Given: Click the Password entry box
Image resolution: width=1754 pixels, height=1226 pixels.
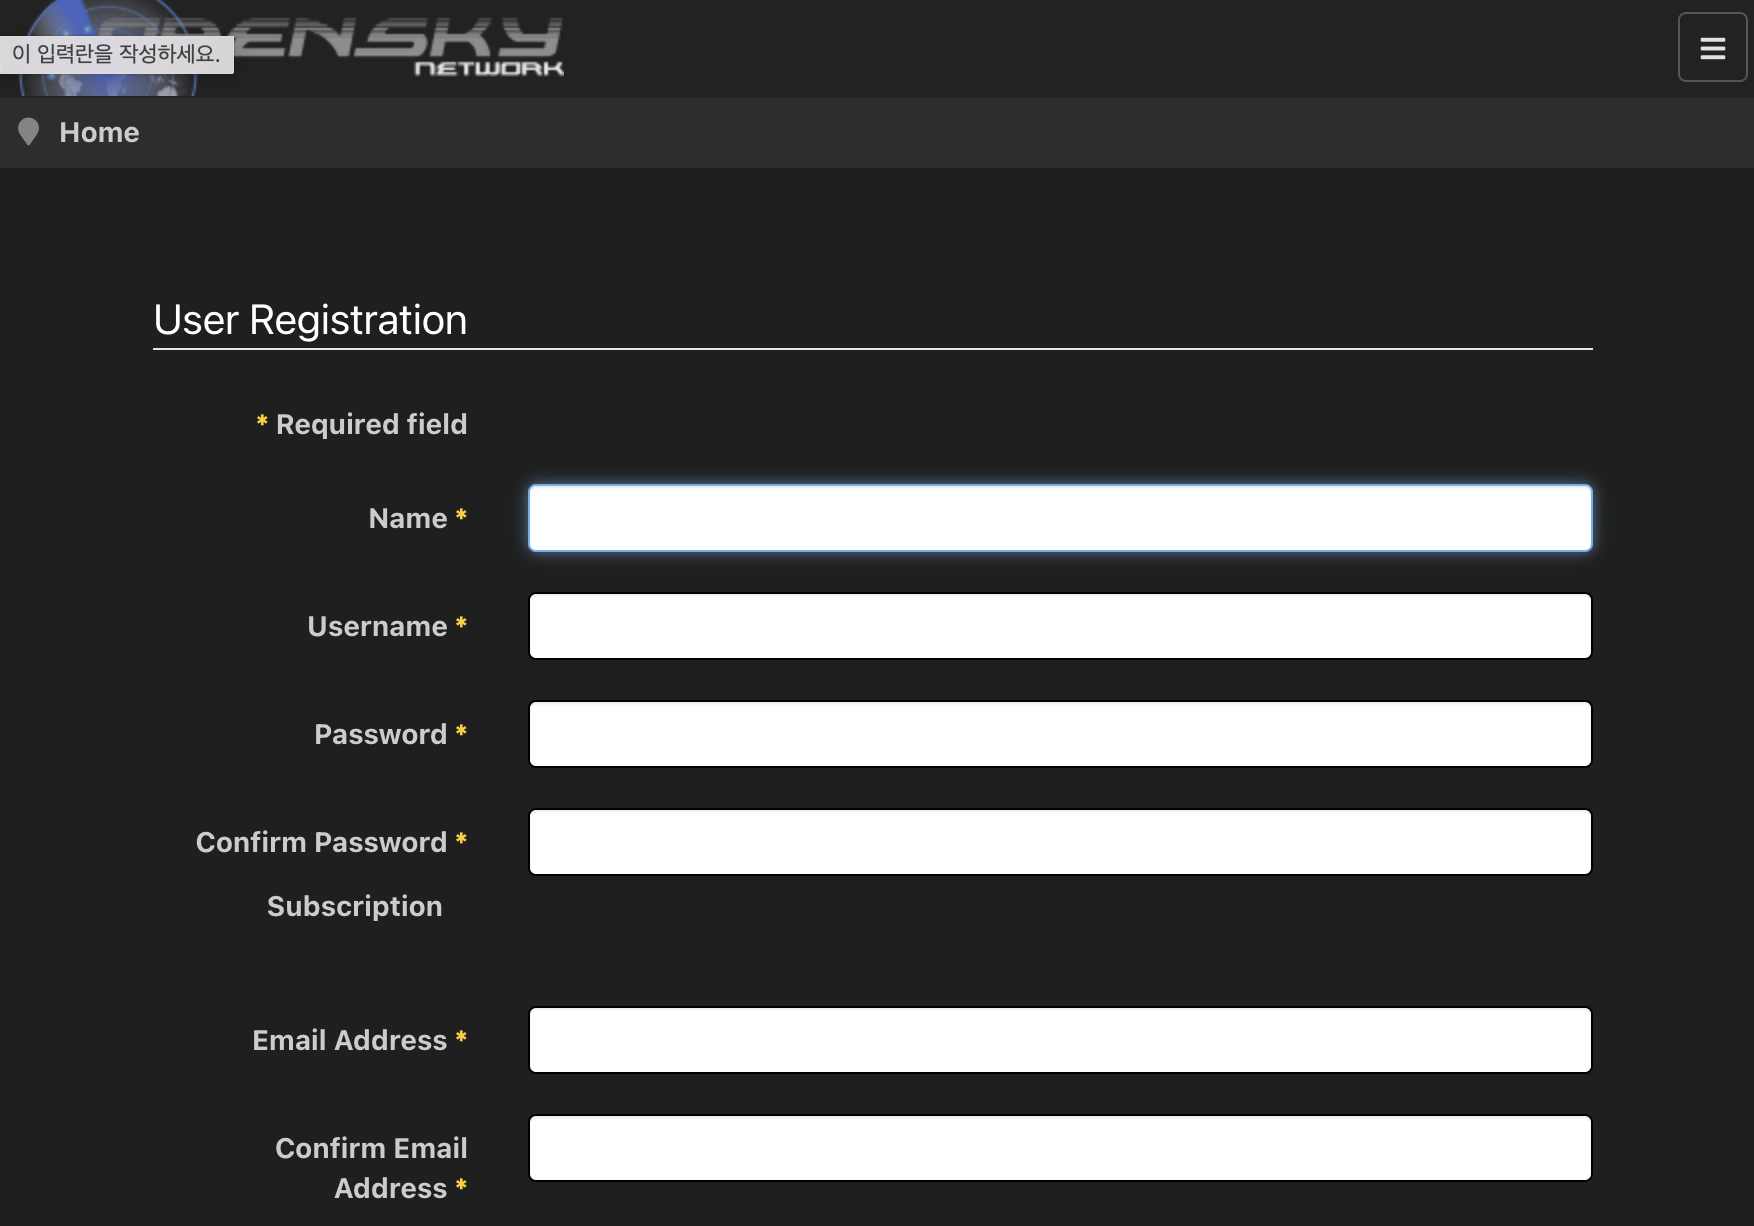Looking at the screenshot, I should (1059, 733).
